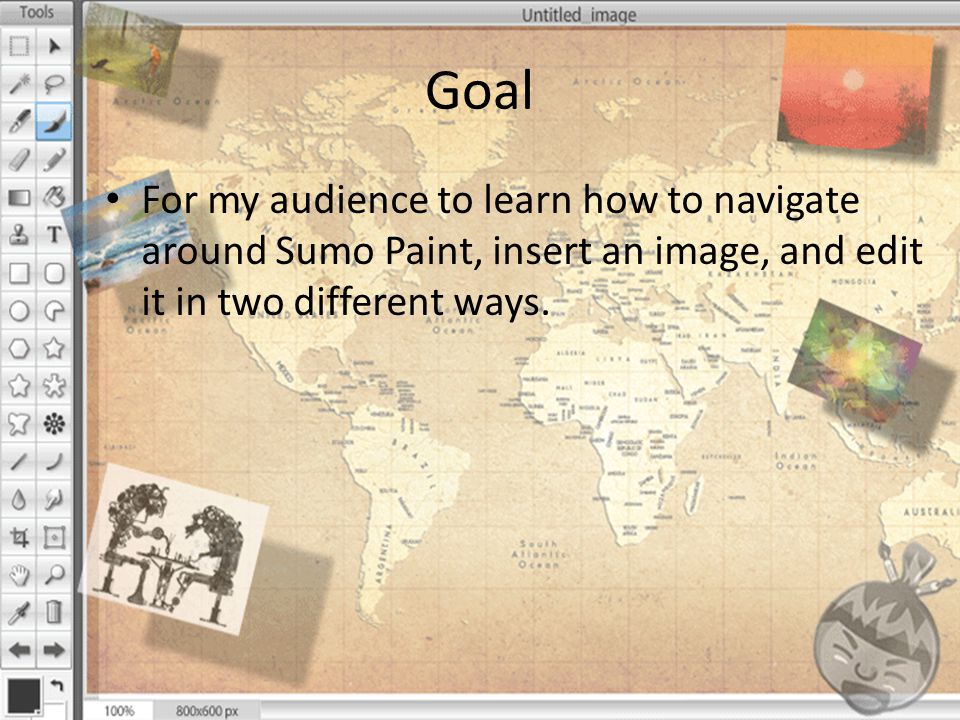Select the Polygon hexagon tool
The image size is (960, 720).
click(x=19, y=348)
